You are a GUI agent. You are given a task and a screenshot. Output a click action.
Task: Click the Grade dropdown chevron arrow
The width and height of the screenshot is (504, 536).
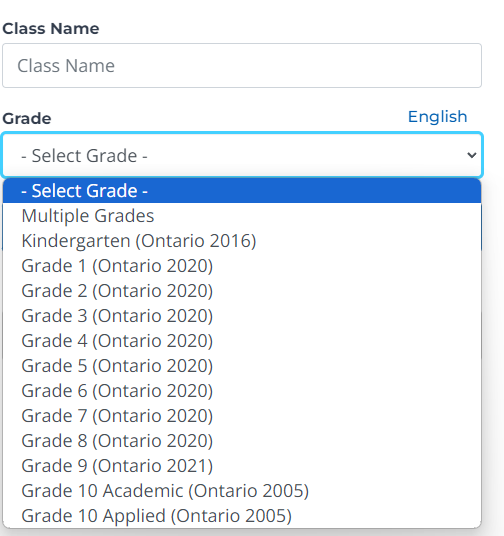pyautogui.click(x=472, y=155)
